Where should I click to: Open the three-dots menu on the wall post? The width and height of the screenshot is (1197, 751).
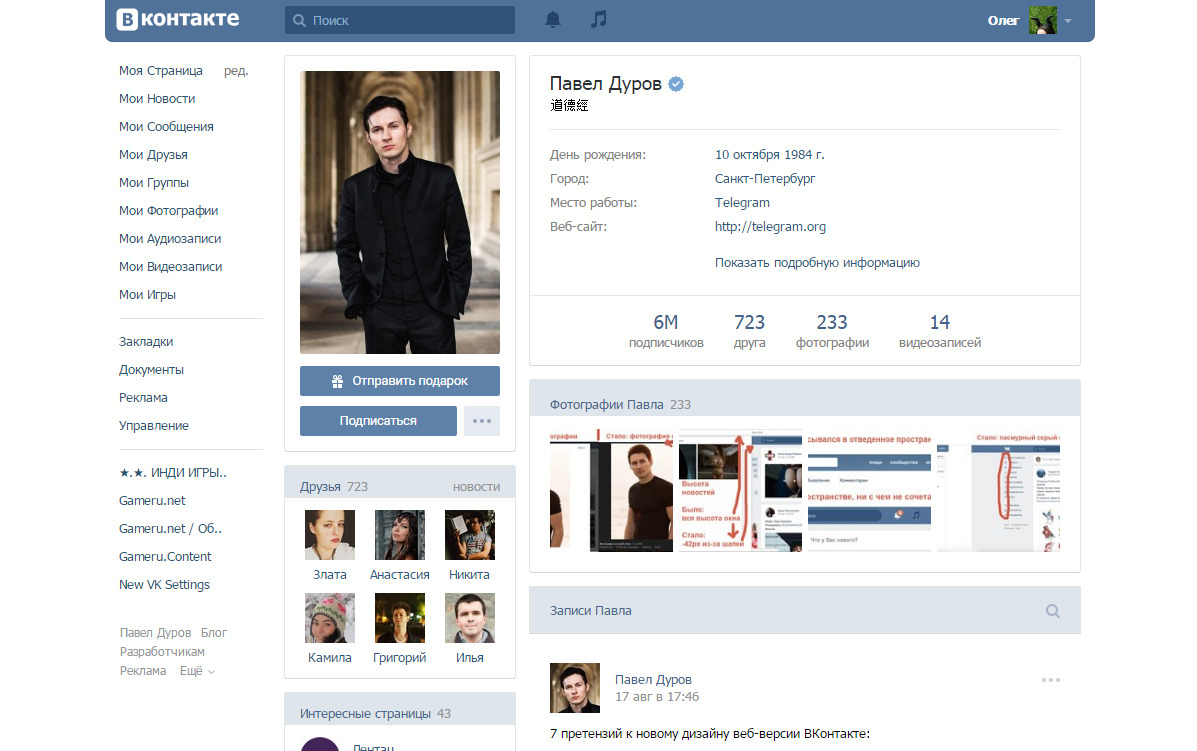click(x=1050, y=680)
